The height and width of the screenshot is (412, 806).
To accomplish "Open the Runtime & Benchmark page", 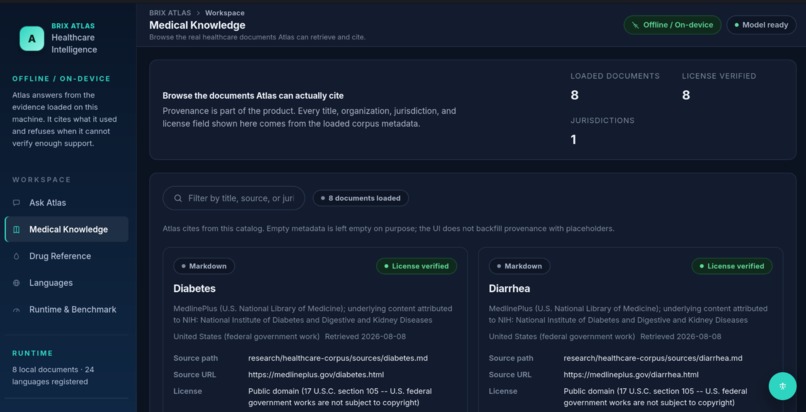I will (x=66, y=310).
